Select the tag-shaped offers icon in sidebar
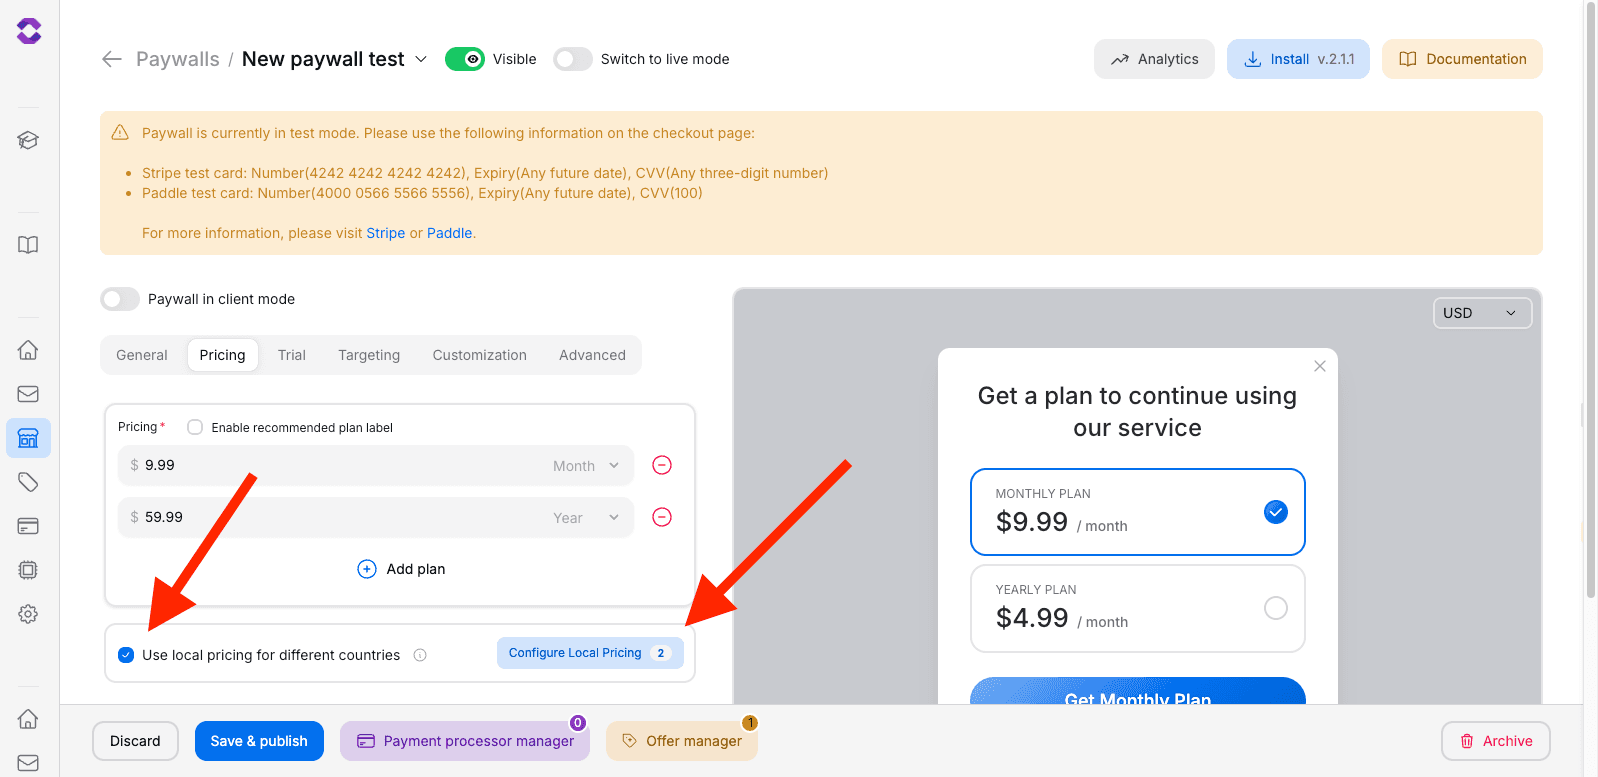The height and width of the screenshot is (777, 1598). tap(28, 481)
